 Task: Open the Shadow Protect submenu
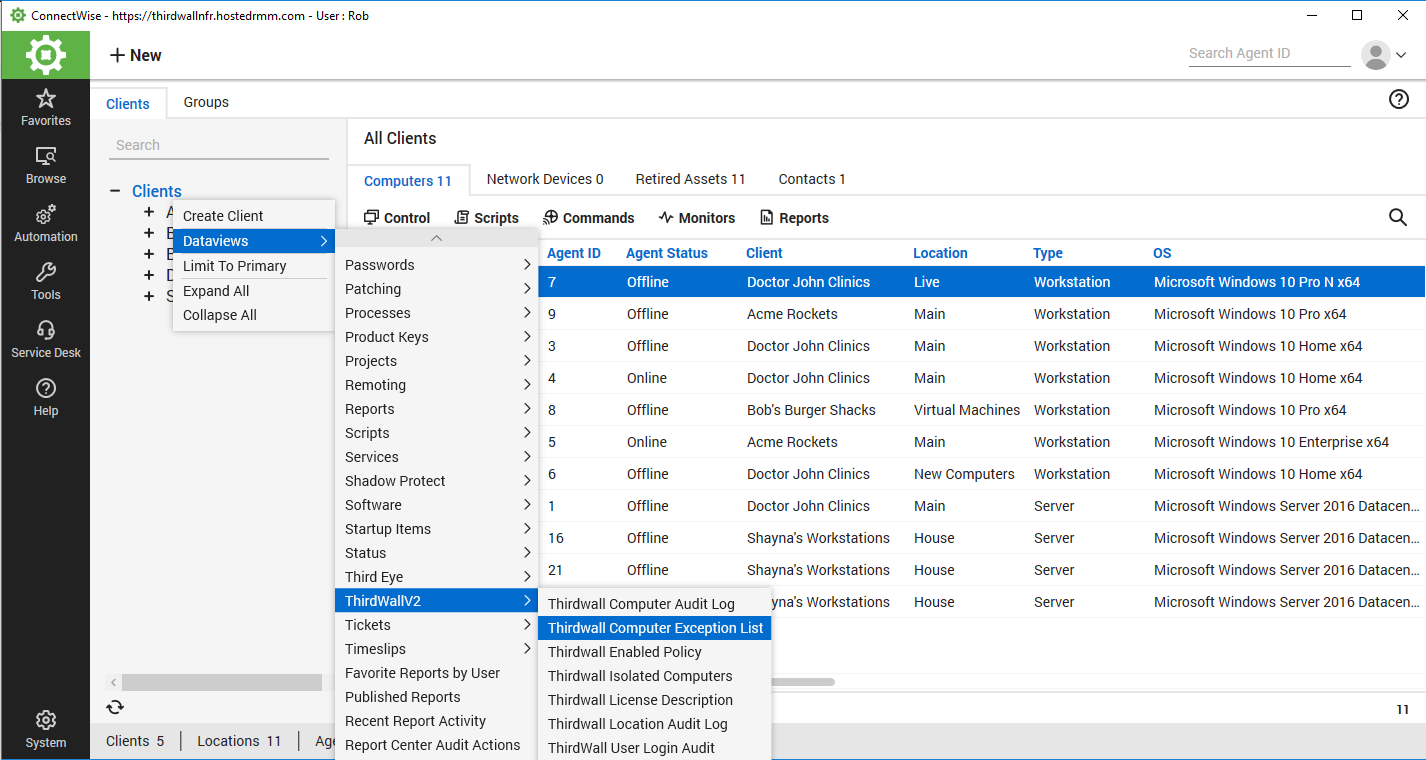pyautogui.click(x=437, y=481)
